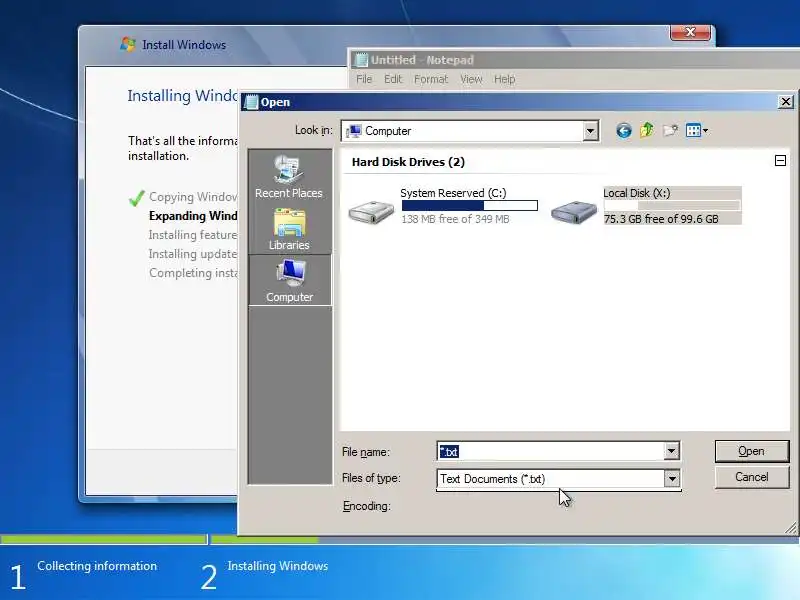
Task: Open Notepad's Edit menu
Action: click(393, 79)
